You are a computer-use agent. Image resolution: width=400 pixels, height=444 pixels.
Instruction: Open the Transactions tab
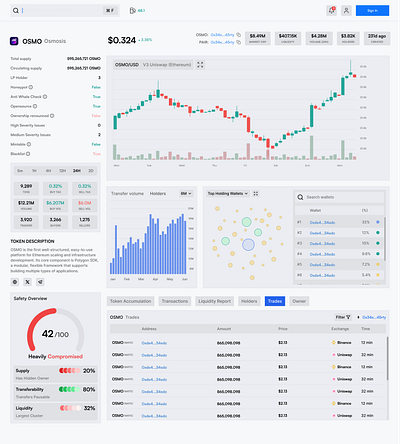pyautogui.click(x=175, y=301)
